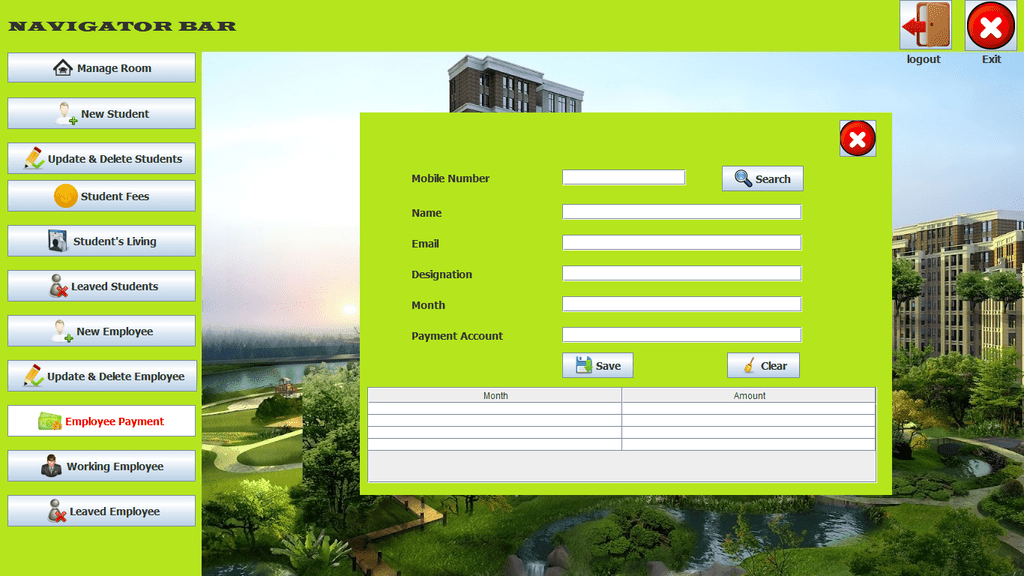Open the New Employee form
This screenshot has width=1024, height=576.
pos(101,331)
